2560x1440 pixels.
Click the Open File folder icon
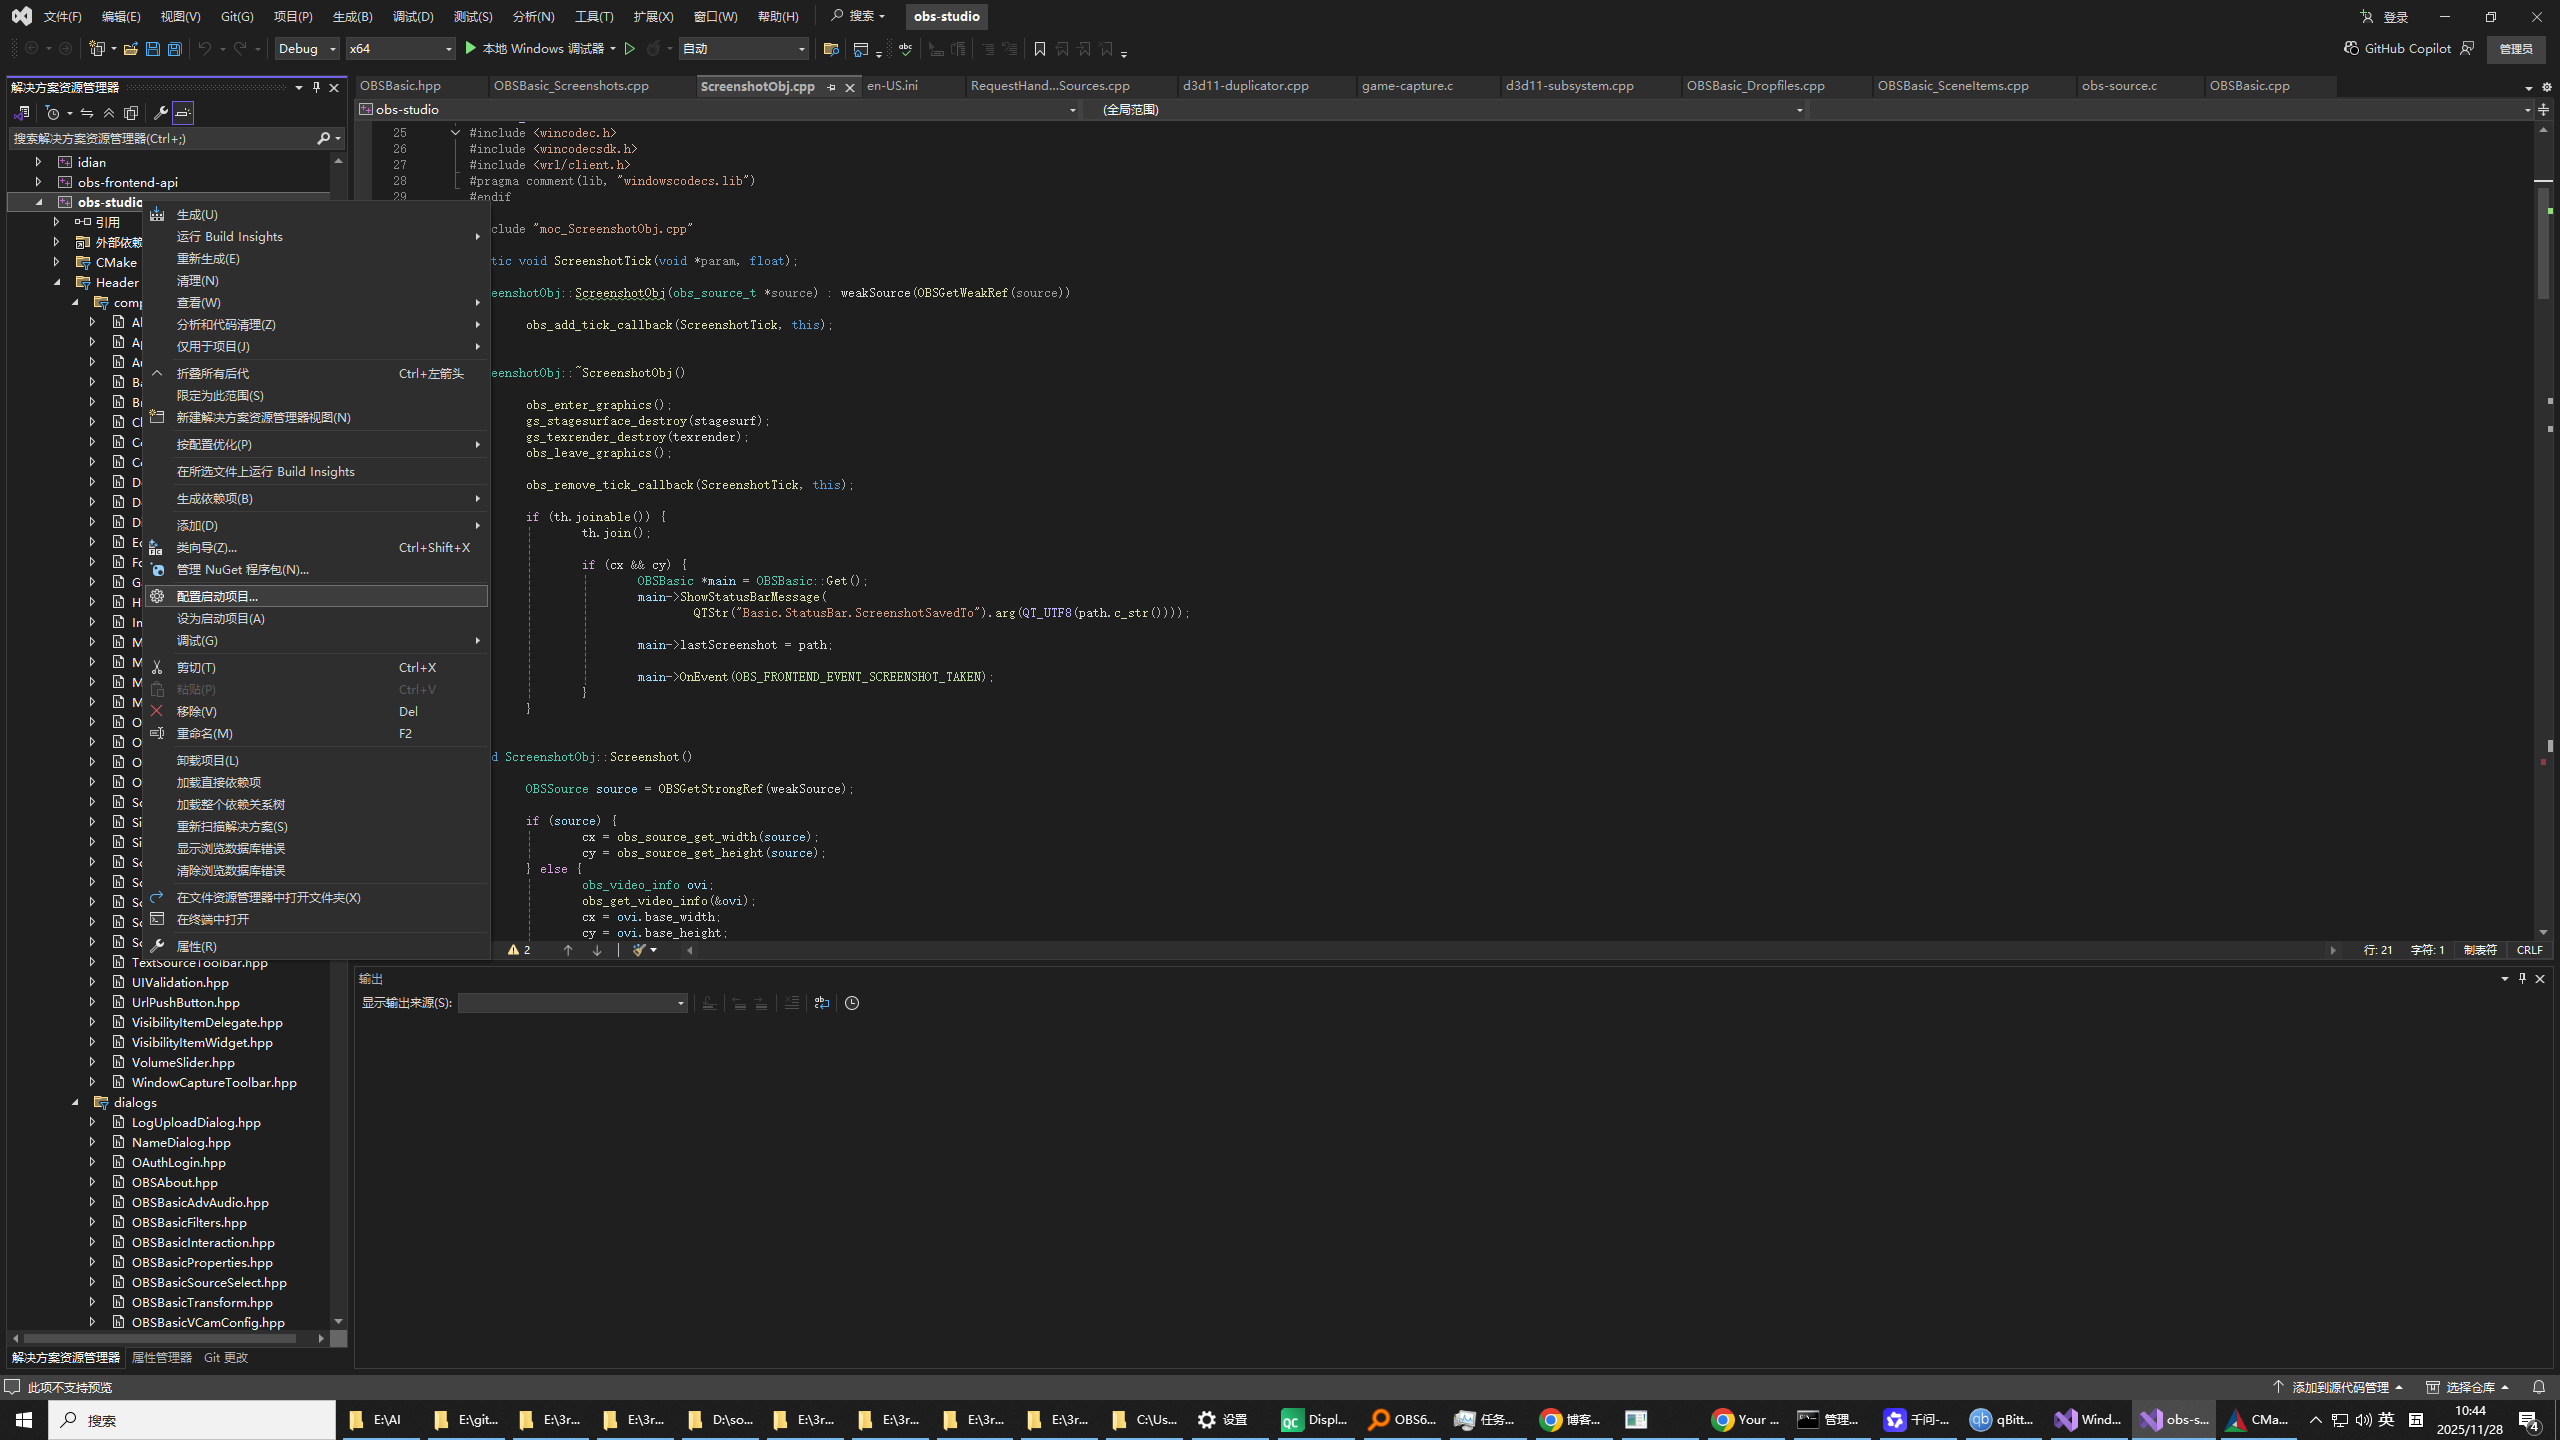point(130,48)
